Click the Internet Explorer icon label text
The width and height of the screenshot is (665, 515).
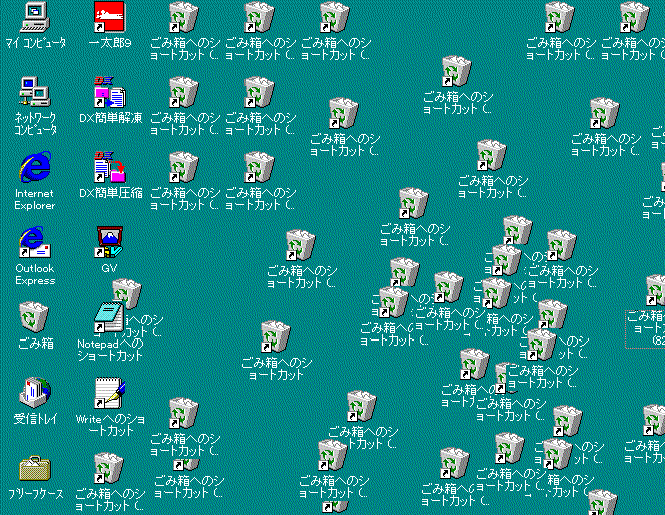click(35, 199)
